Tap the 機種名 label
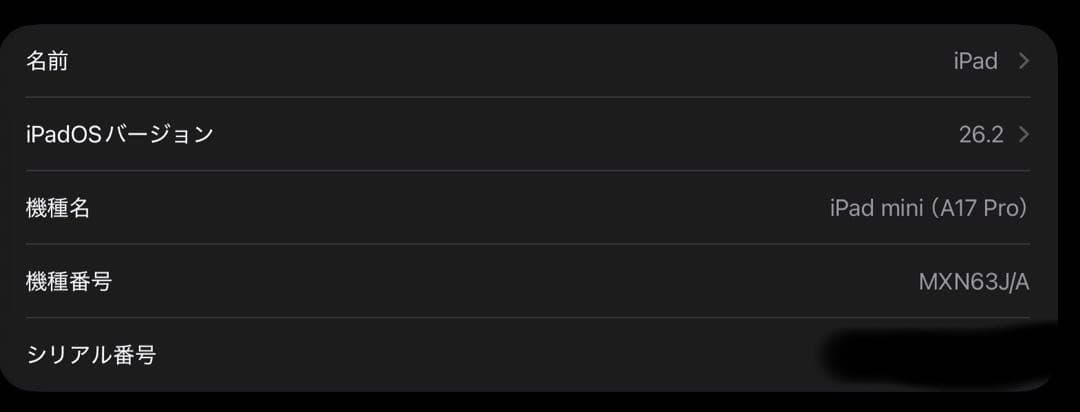Viewport: 1080px width, 412px height. tap(58, 208)
